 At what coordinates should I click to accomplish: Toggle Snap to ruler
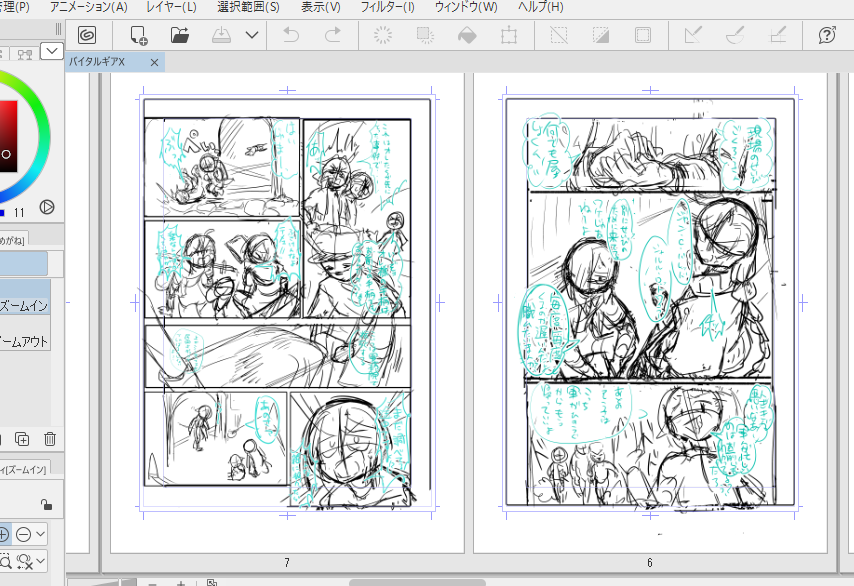(693, 35)
